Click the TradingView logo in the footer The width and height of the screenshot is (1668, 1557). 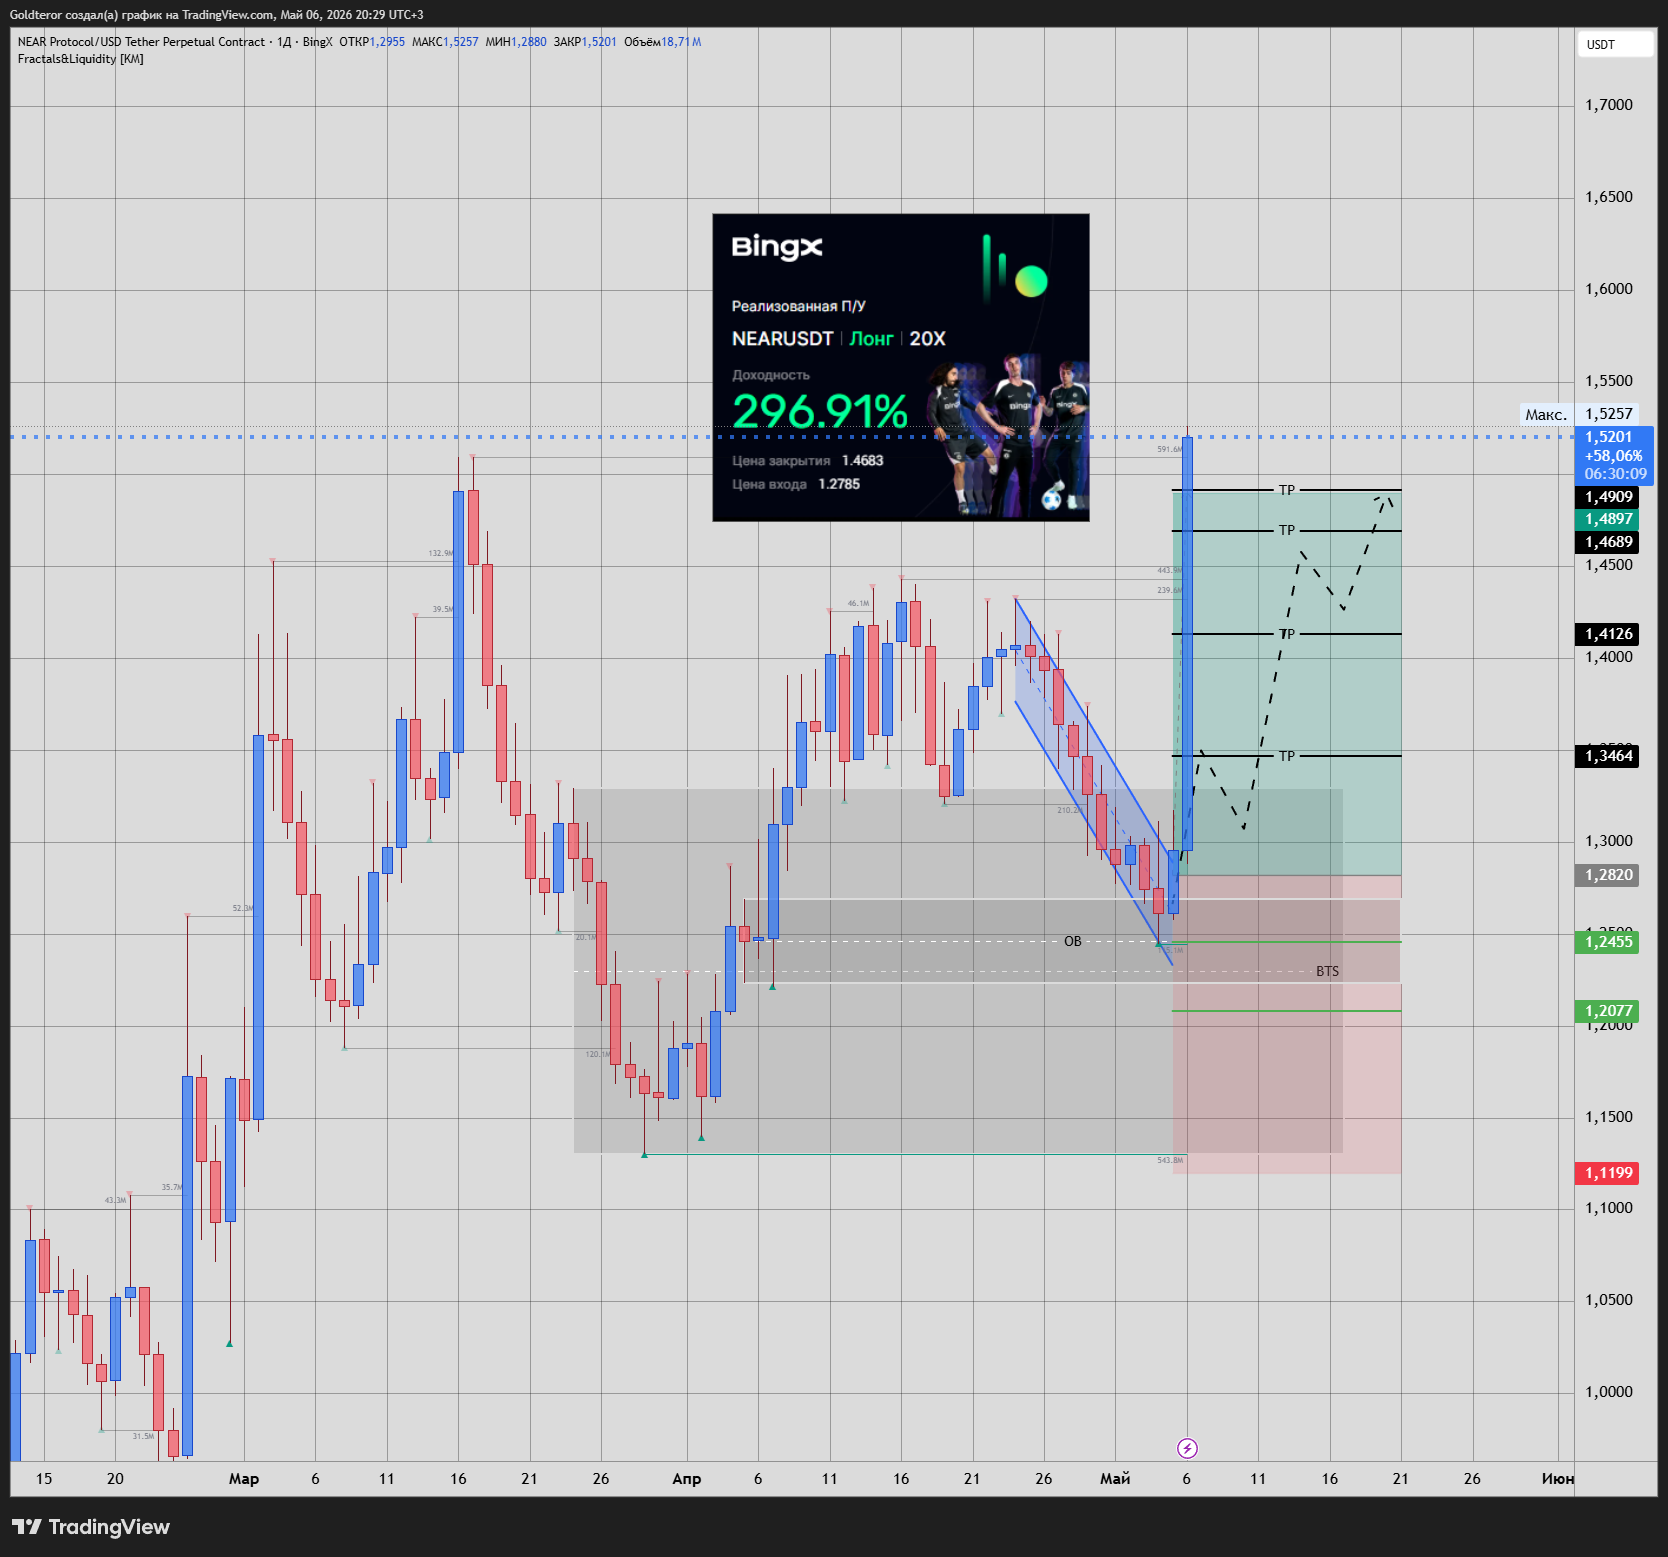coord(91,1527)
